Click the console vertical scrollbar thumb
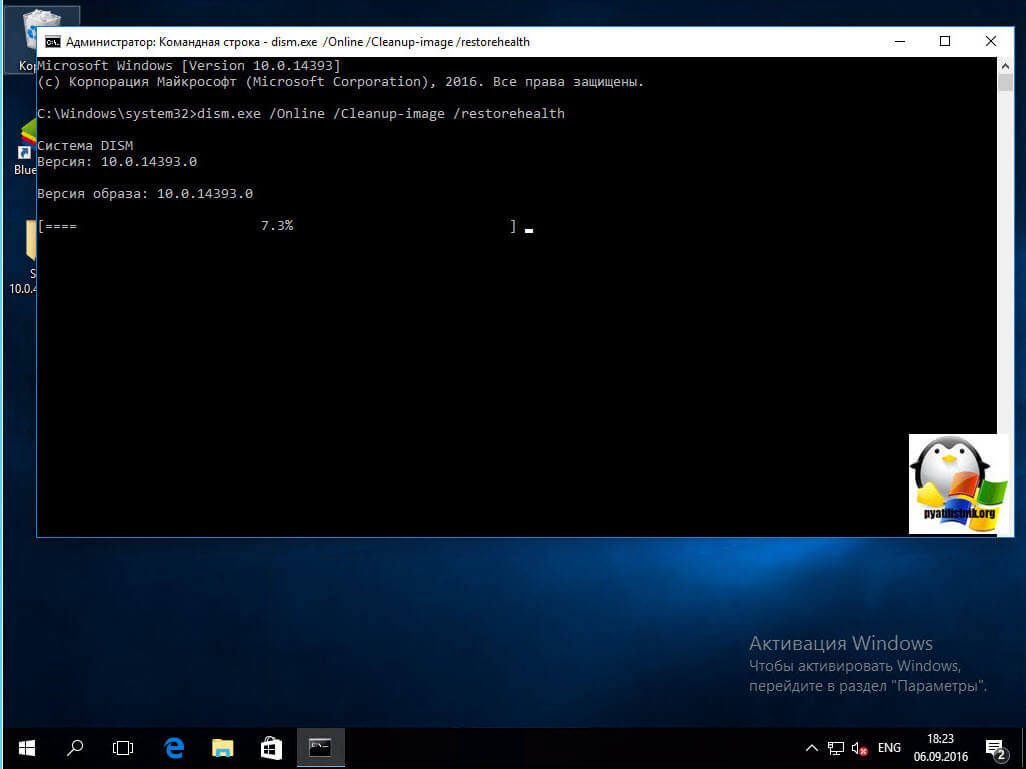This screenshot has width=1026, height=769. tap(1005, 82)
